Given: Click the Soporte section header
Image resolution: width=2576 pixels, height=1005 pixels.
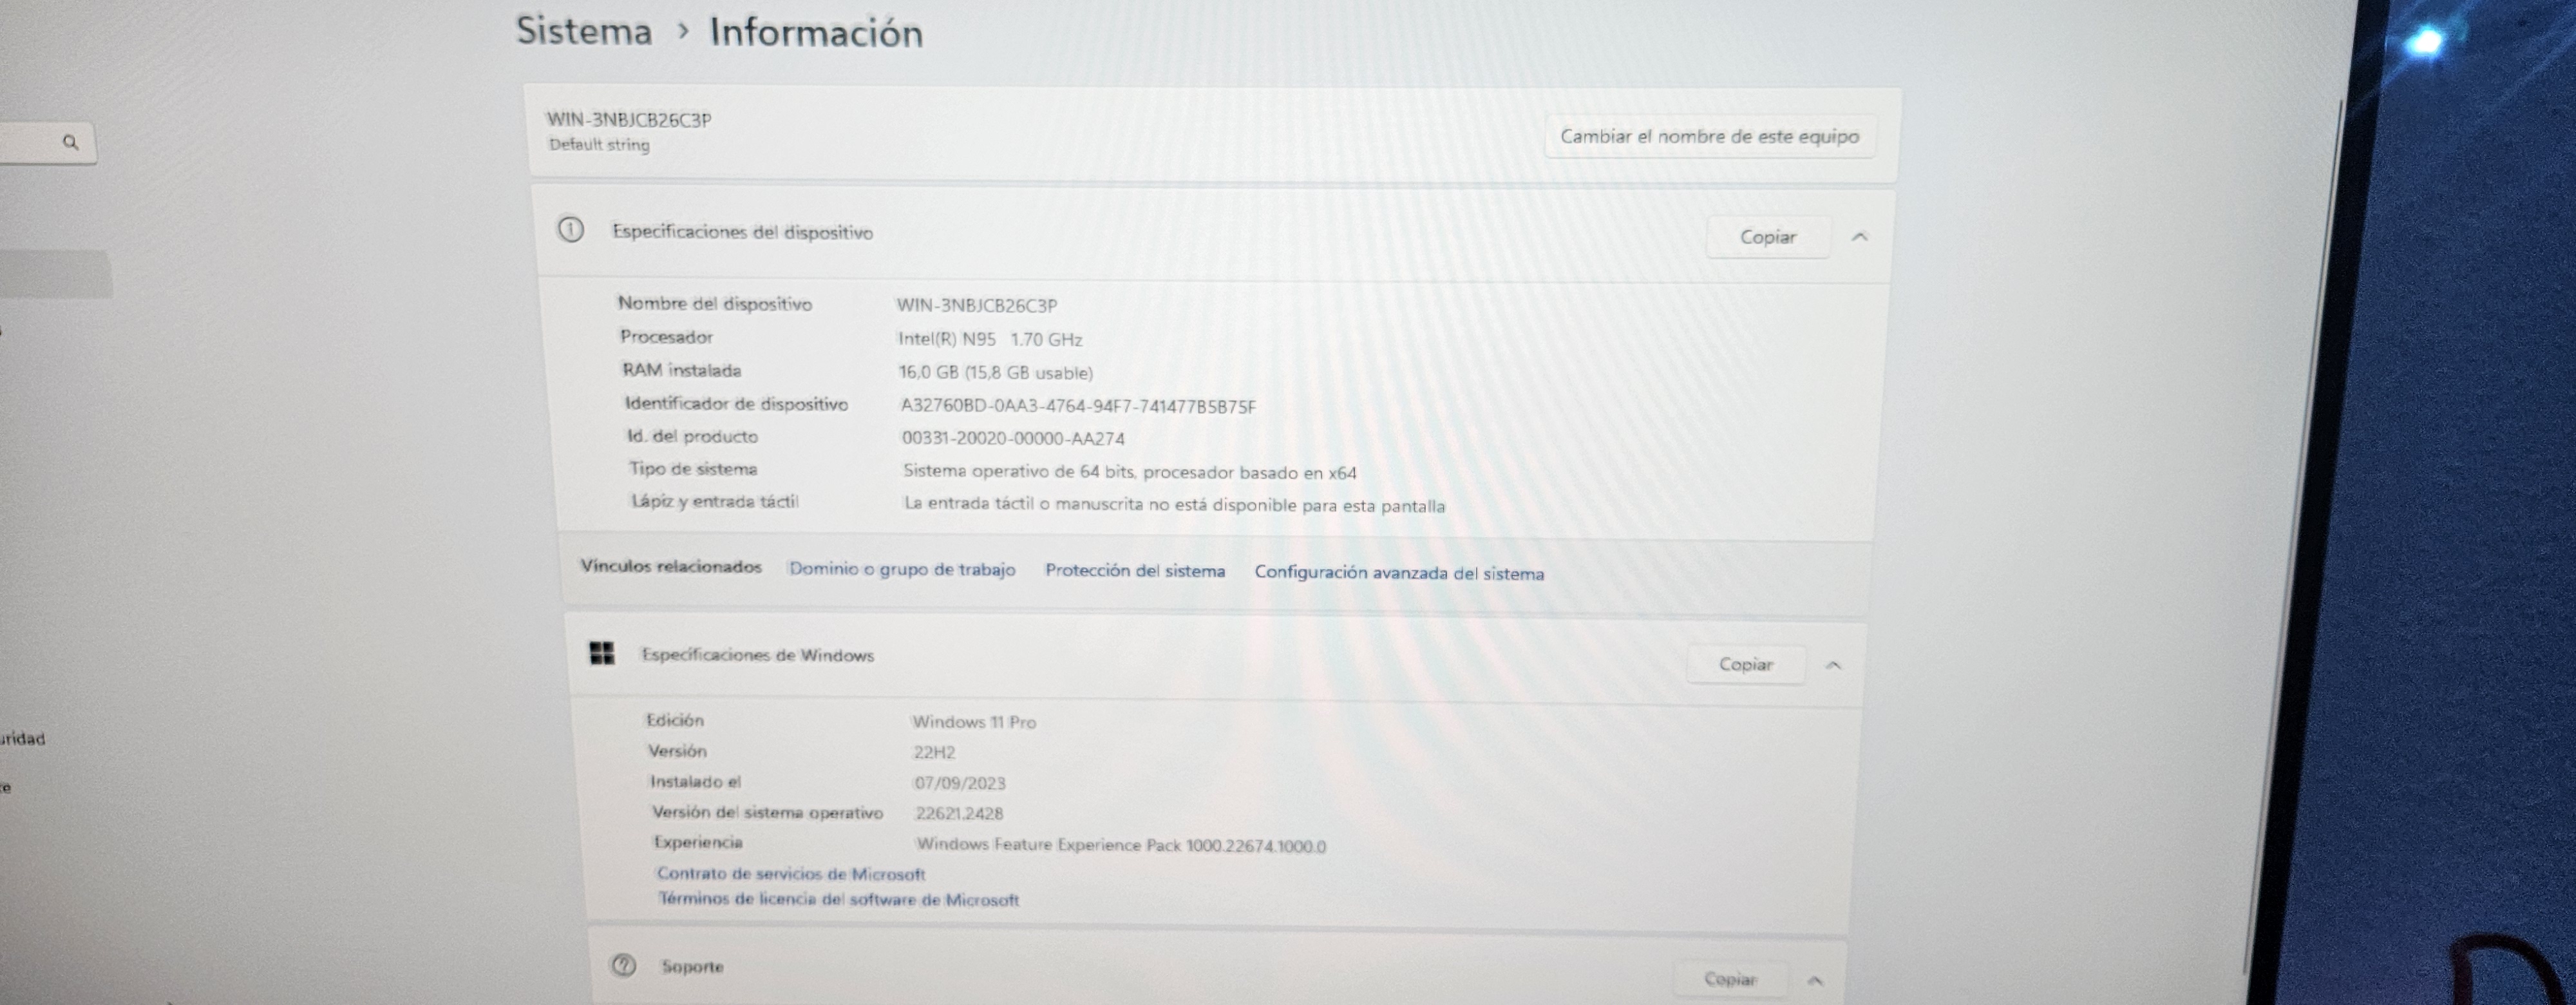Looking at the screenshot, I should [x=692, y=966].
